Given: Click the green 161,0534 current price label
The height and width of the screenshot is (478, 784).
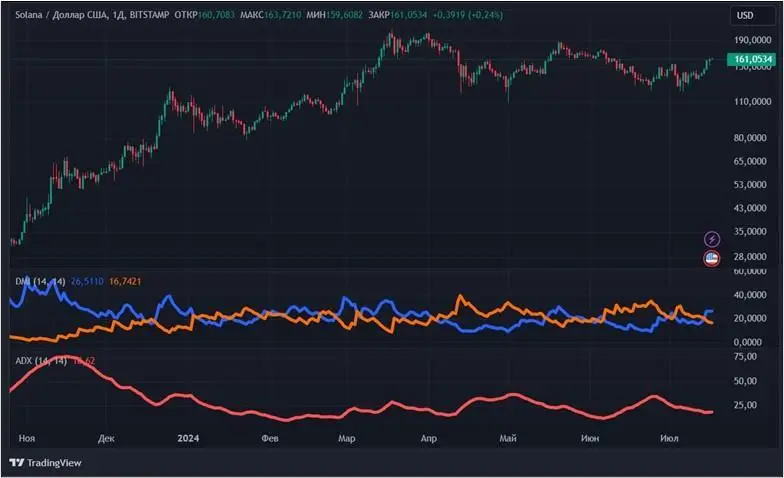Looking at the screenshot, I should [754, 60].
